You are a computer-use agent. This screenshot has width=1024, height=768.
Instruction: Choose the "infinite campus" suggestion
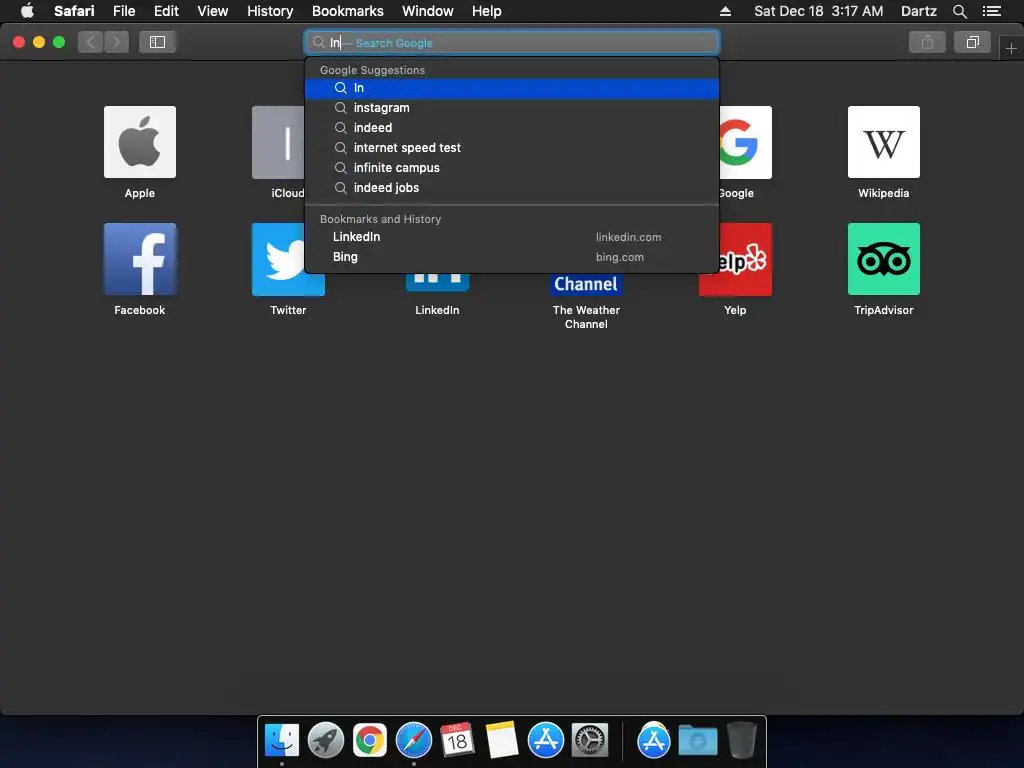[512, 168]
